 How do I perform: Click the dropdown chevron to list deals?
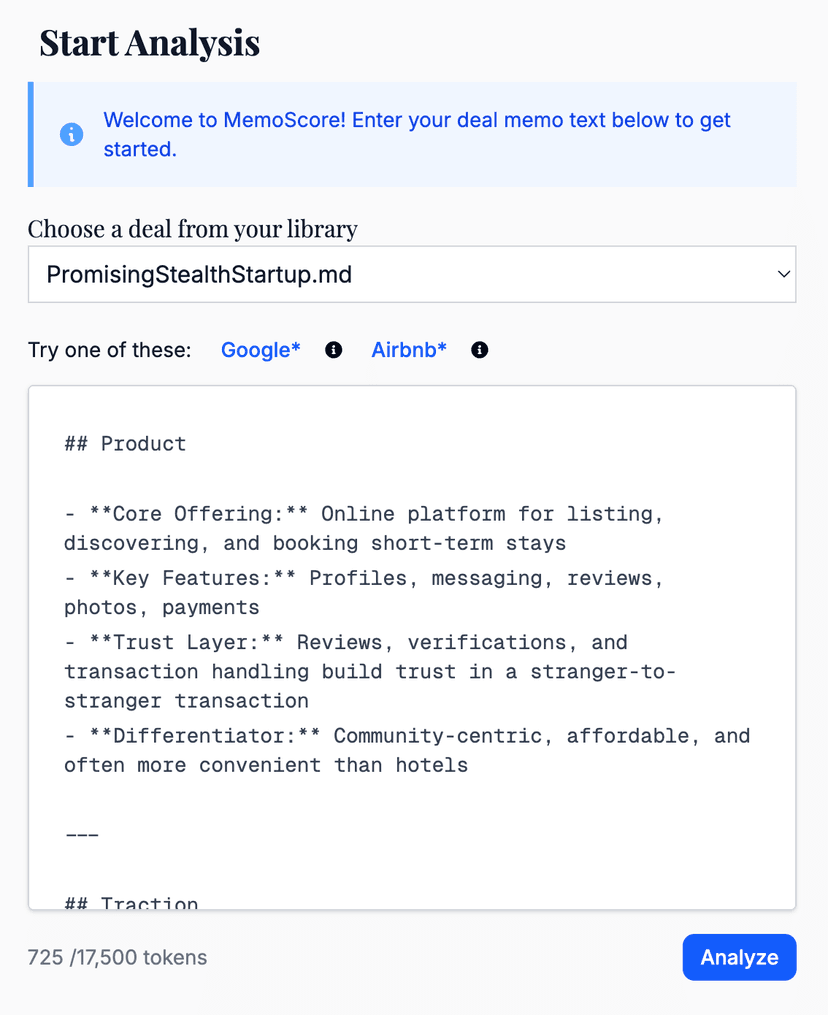[x=785, y=273]
